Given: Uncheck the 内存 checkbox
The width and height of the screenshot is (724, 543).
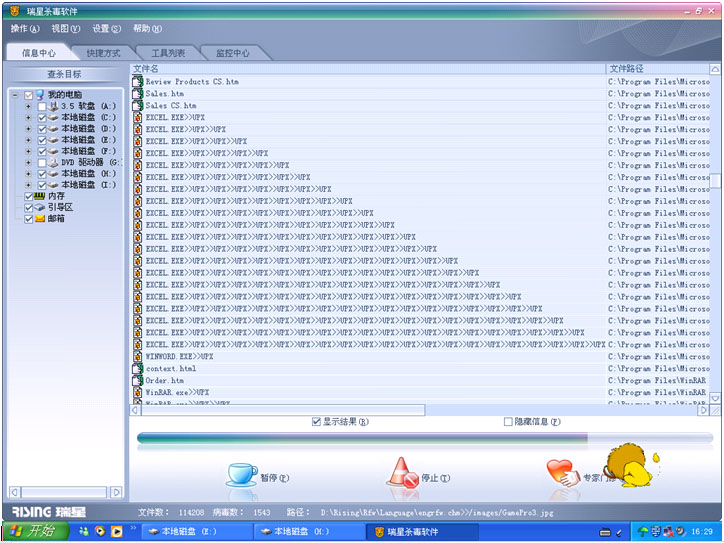Looking at the screenshot, I should pos(29,197).
